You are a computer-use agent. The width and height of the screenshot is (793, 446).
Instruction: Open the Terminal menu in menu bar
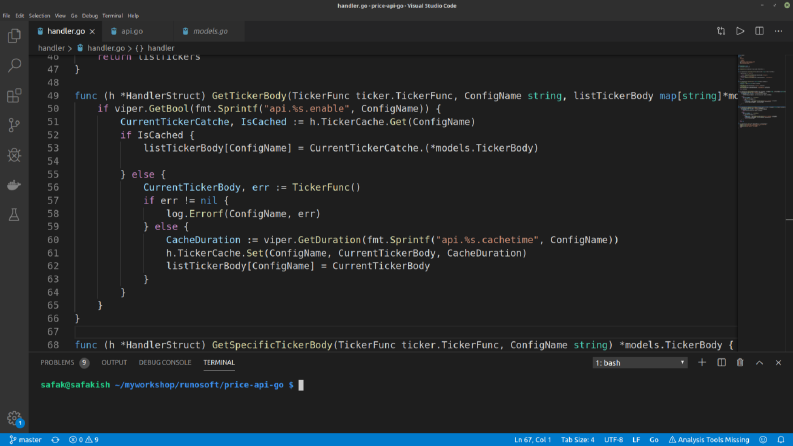(x=112, y=16)
